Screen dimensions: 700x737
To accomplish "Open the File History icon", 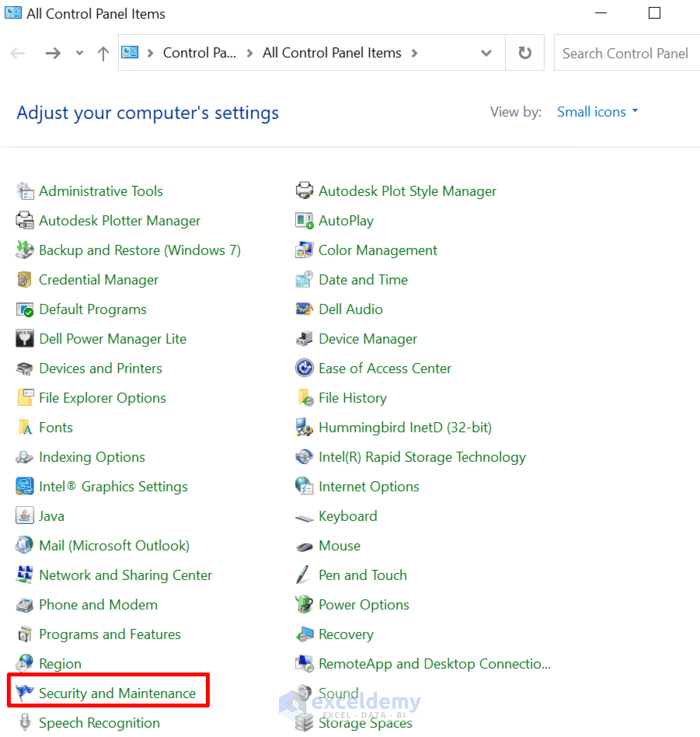I will point(305,398).
